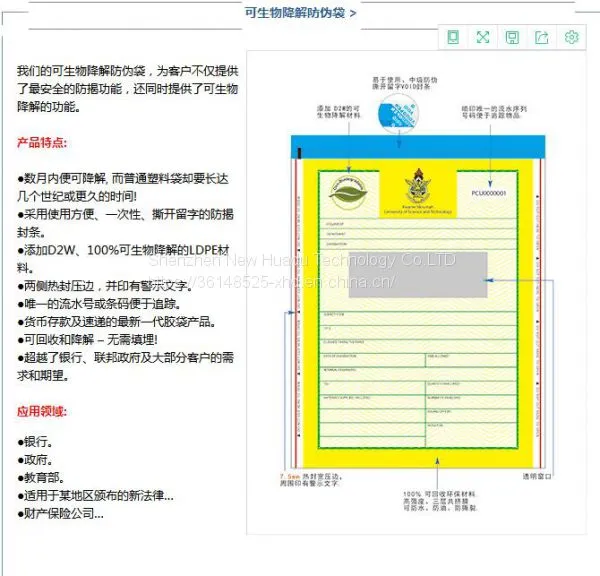Click the 透明窗口 caption in diagram
Screen dimensions: 600x576
537,476
